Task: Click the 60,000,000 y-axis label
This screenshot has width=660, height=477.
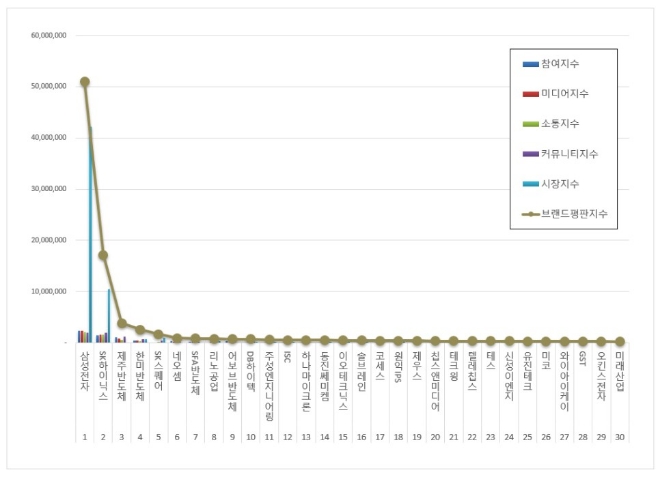Action: click(48, 34)
